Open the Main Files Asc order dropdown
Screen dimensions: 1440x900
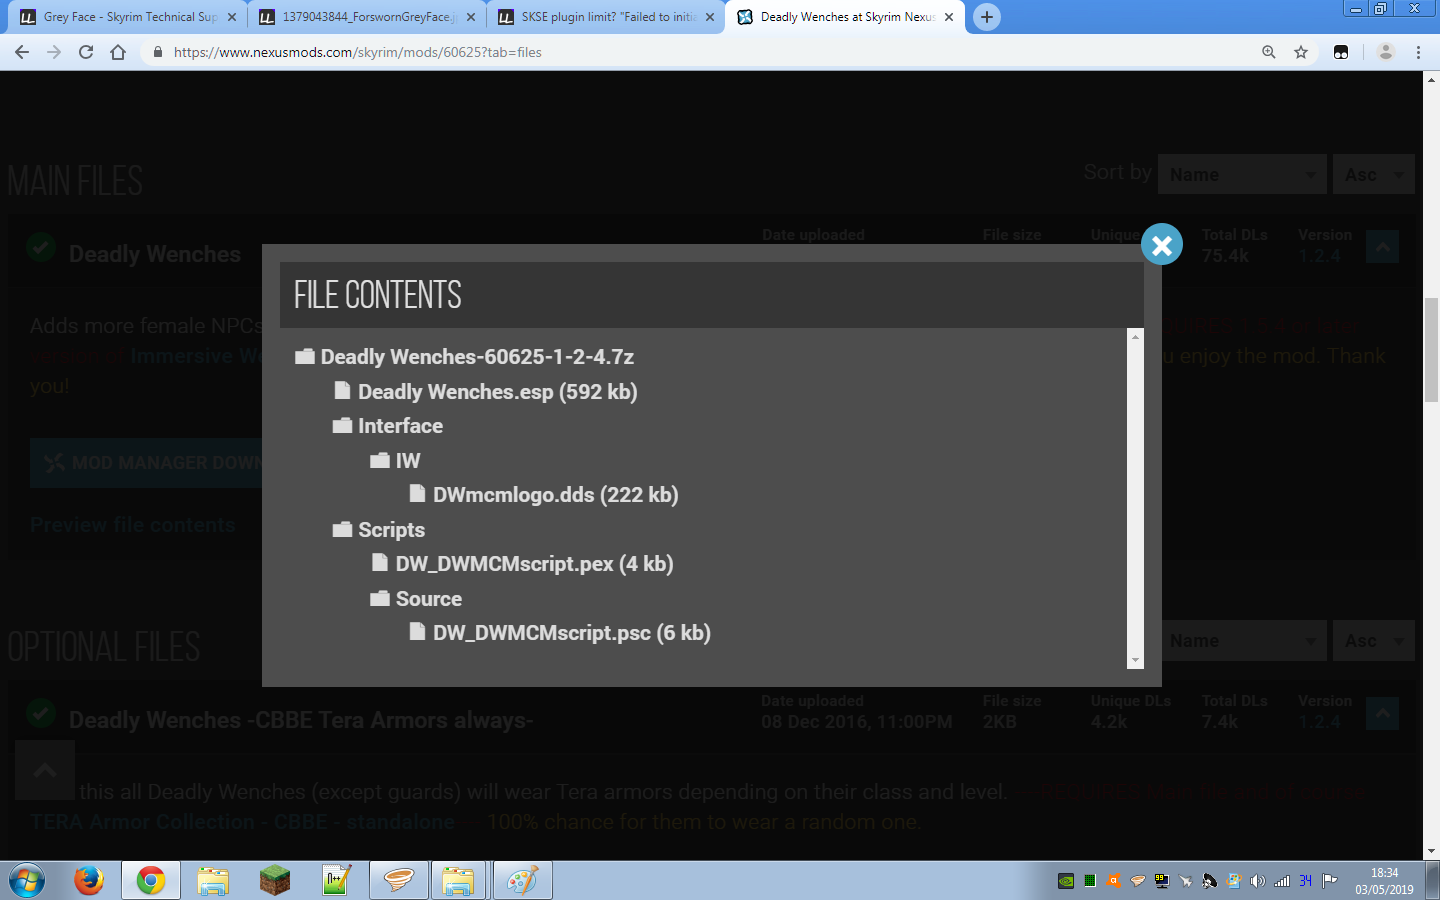click(1374, 174)
